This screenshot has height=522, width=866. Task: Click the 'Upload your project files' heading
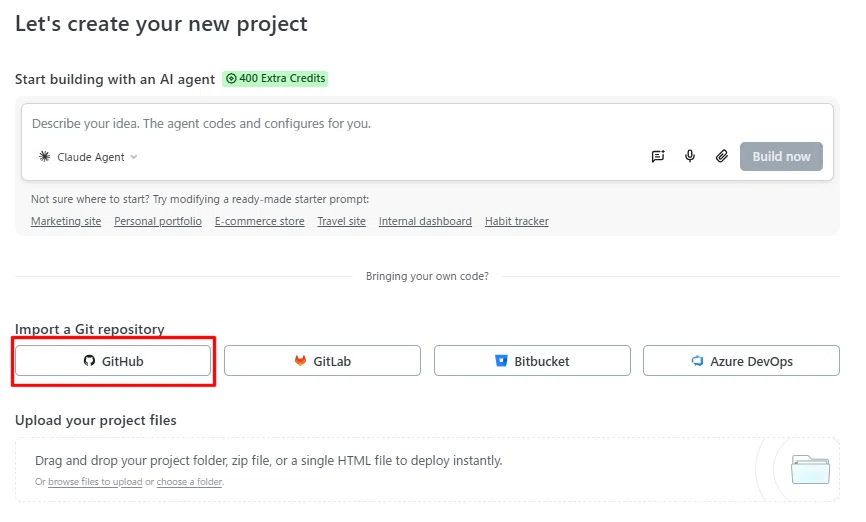[x=96, y=420]
